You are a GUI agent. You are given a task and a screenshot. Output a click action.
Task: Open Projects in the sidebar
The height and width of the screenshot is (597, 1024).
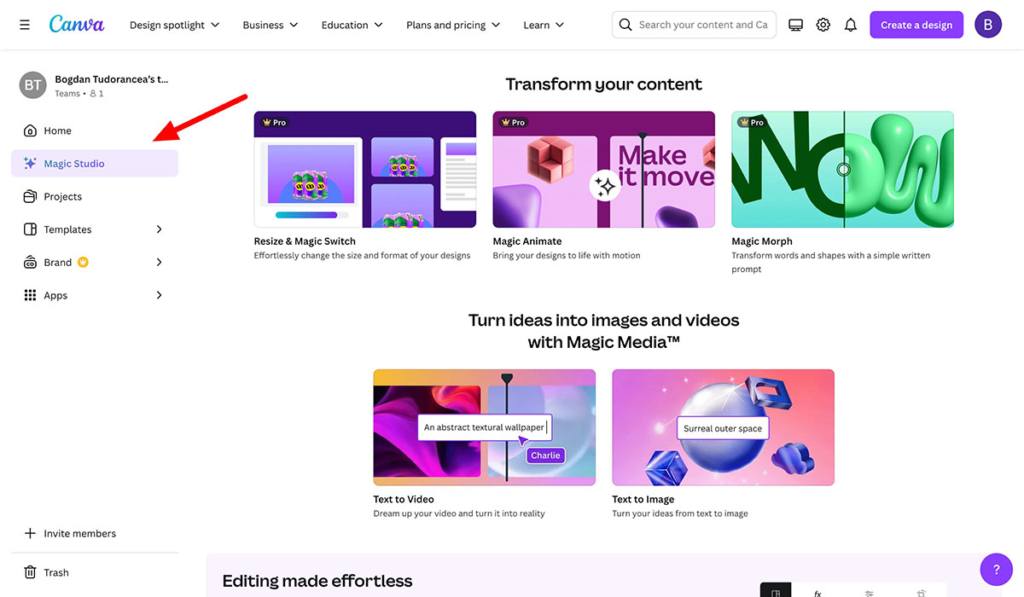pyautogui.click(x=62, y=196)
